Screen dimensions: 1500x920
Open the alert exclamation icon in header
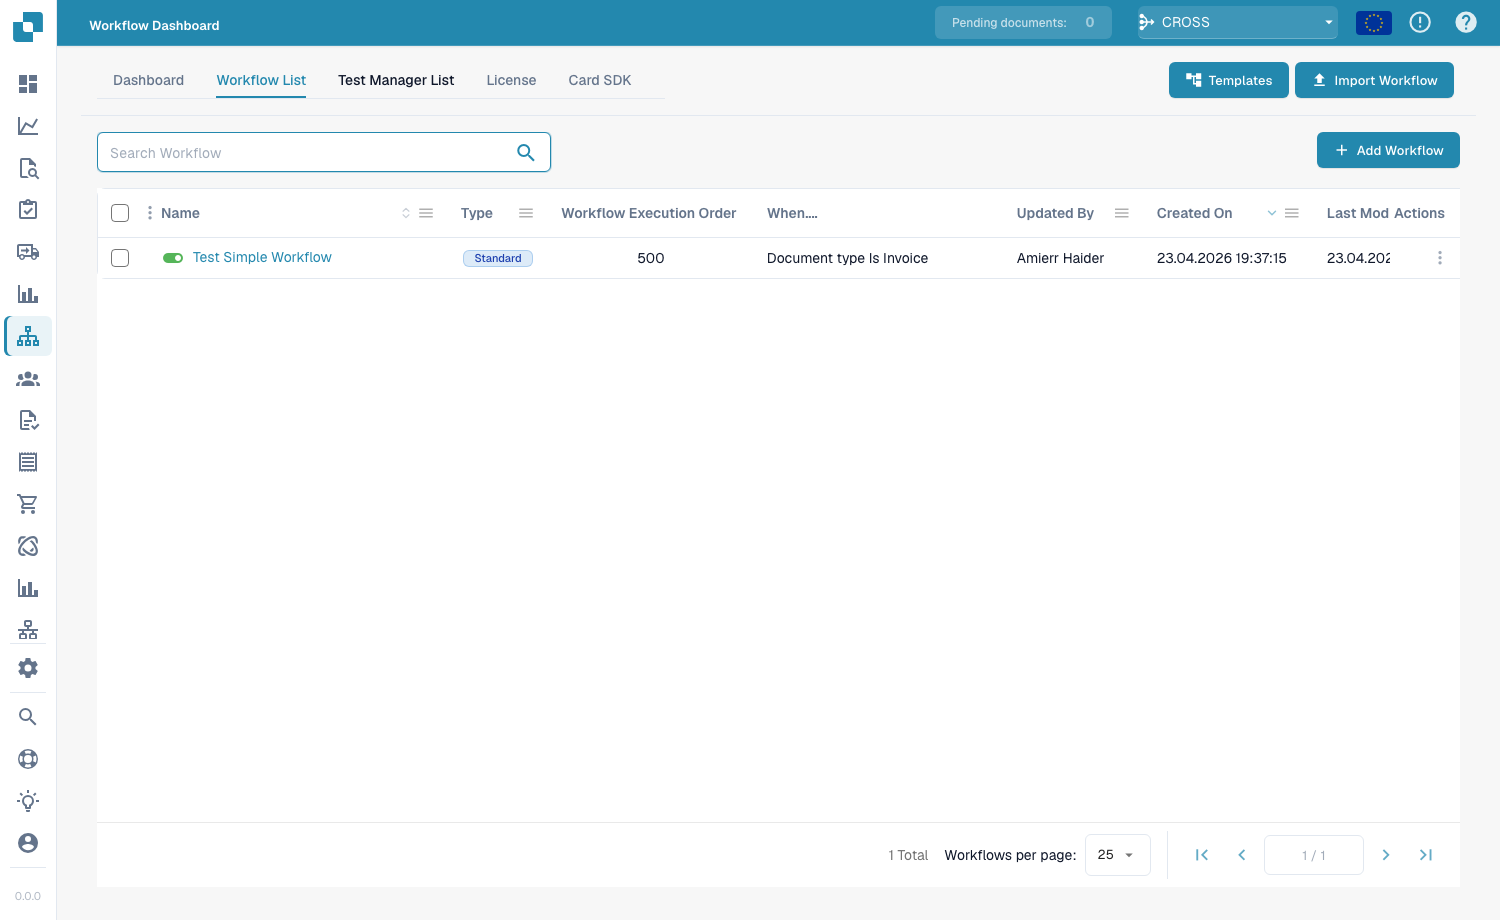pyautogui.click(x=1420, y=22)
